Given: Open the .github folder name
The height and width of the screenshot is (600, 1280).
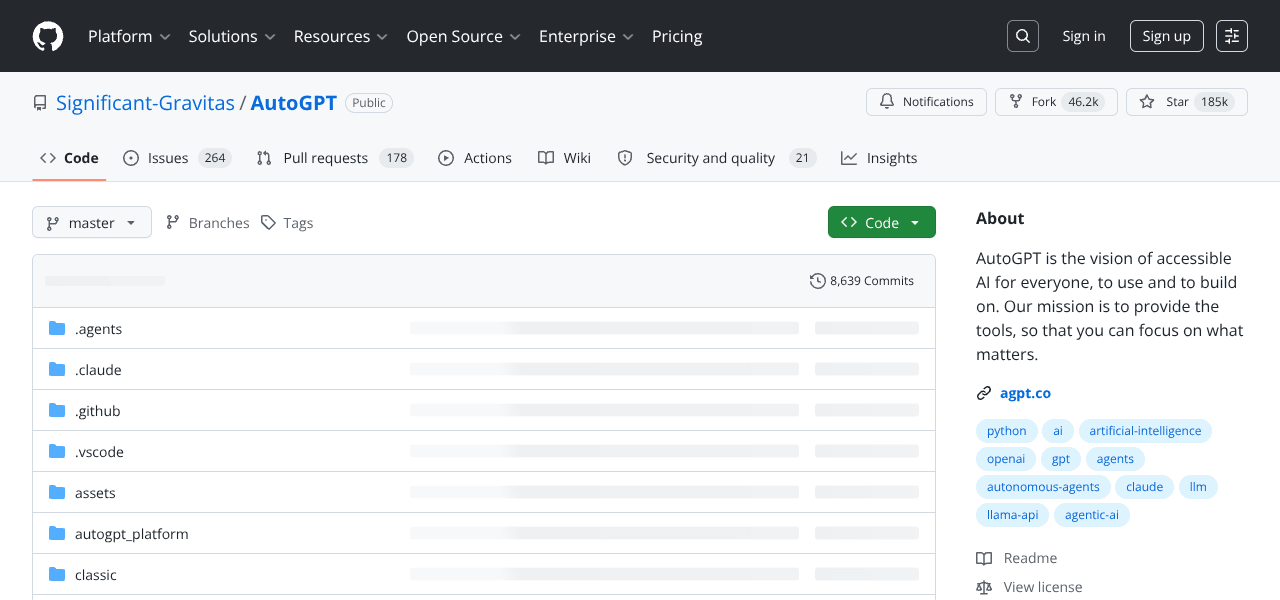Looking at the screenshot, I should pyautogui.click(x=97, y=411).
